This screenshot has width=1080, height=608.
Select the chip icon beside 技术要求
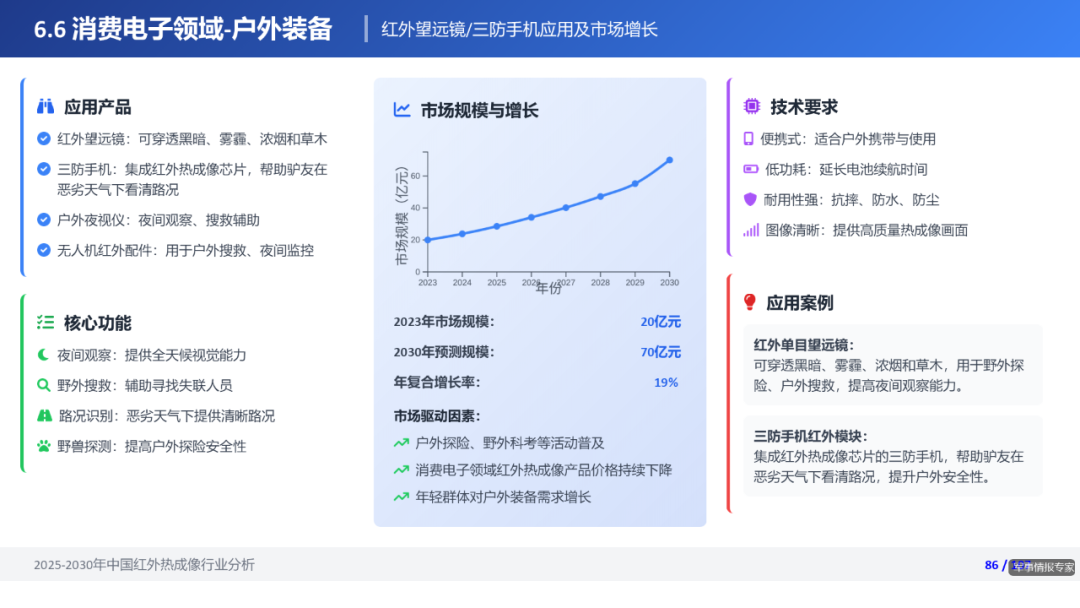tap(751, 105)
